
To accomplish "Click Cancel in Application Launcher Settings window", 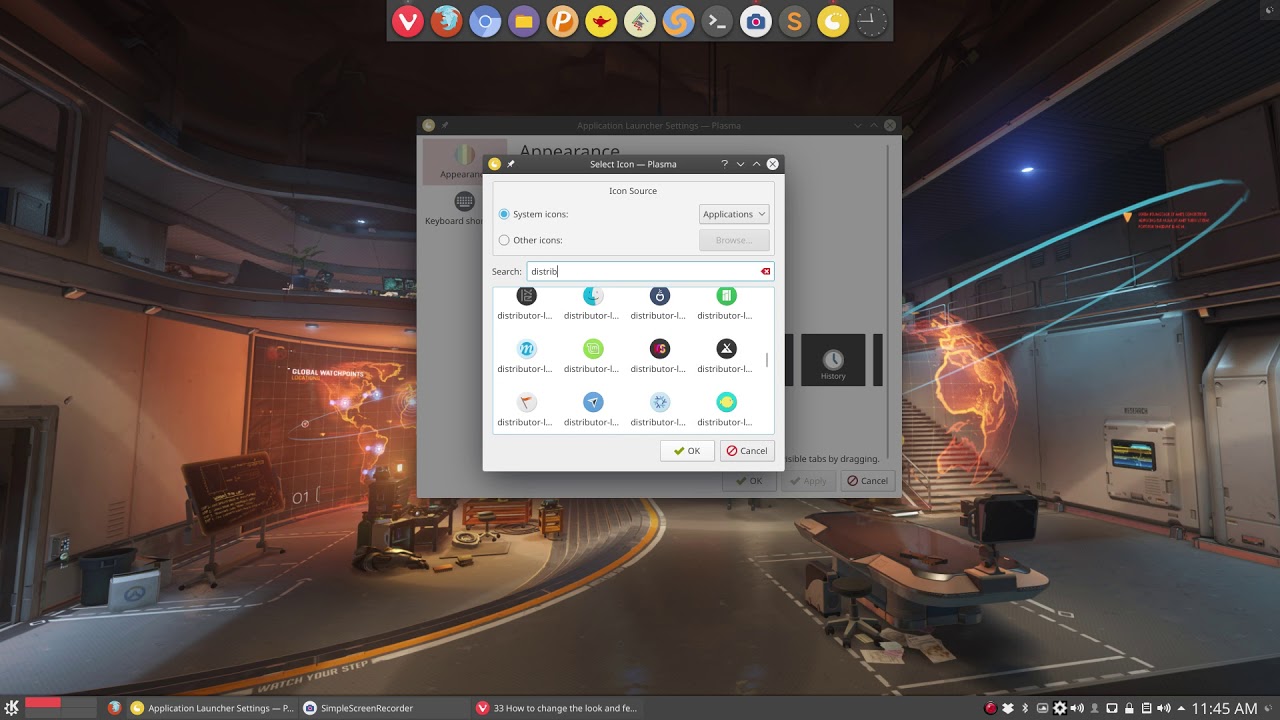I will coord(867,481).
